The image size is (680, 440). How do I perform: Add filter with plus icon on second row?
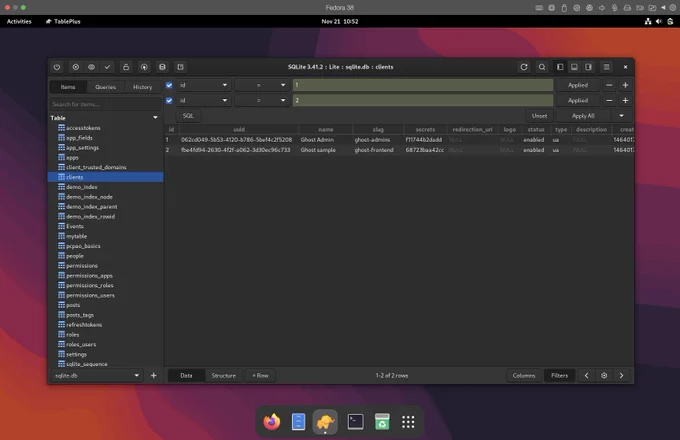tap(625, 101)
